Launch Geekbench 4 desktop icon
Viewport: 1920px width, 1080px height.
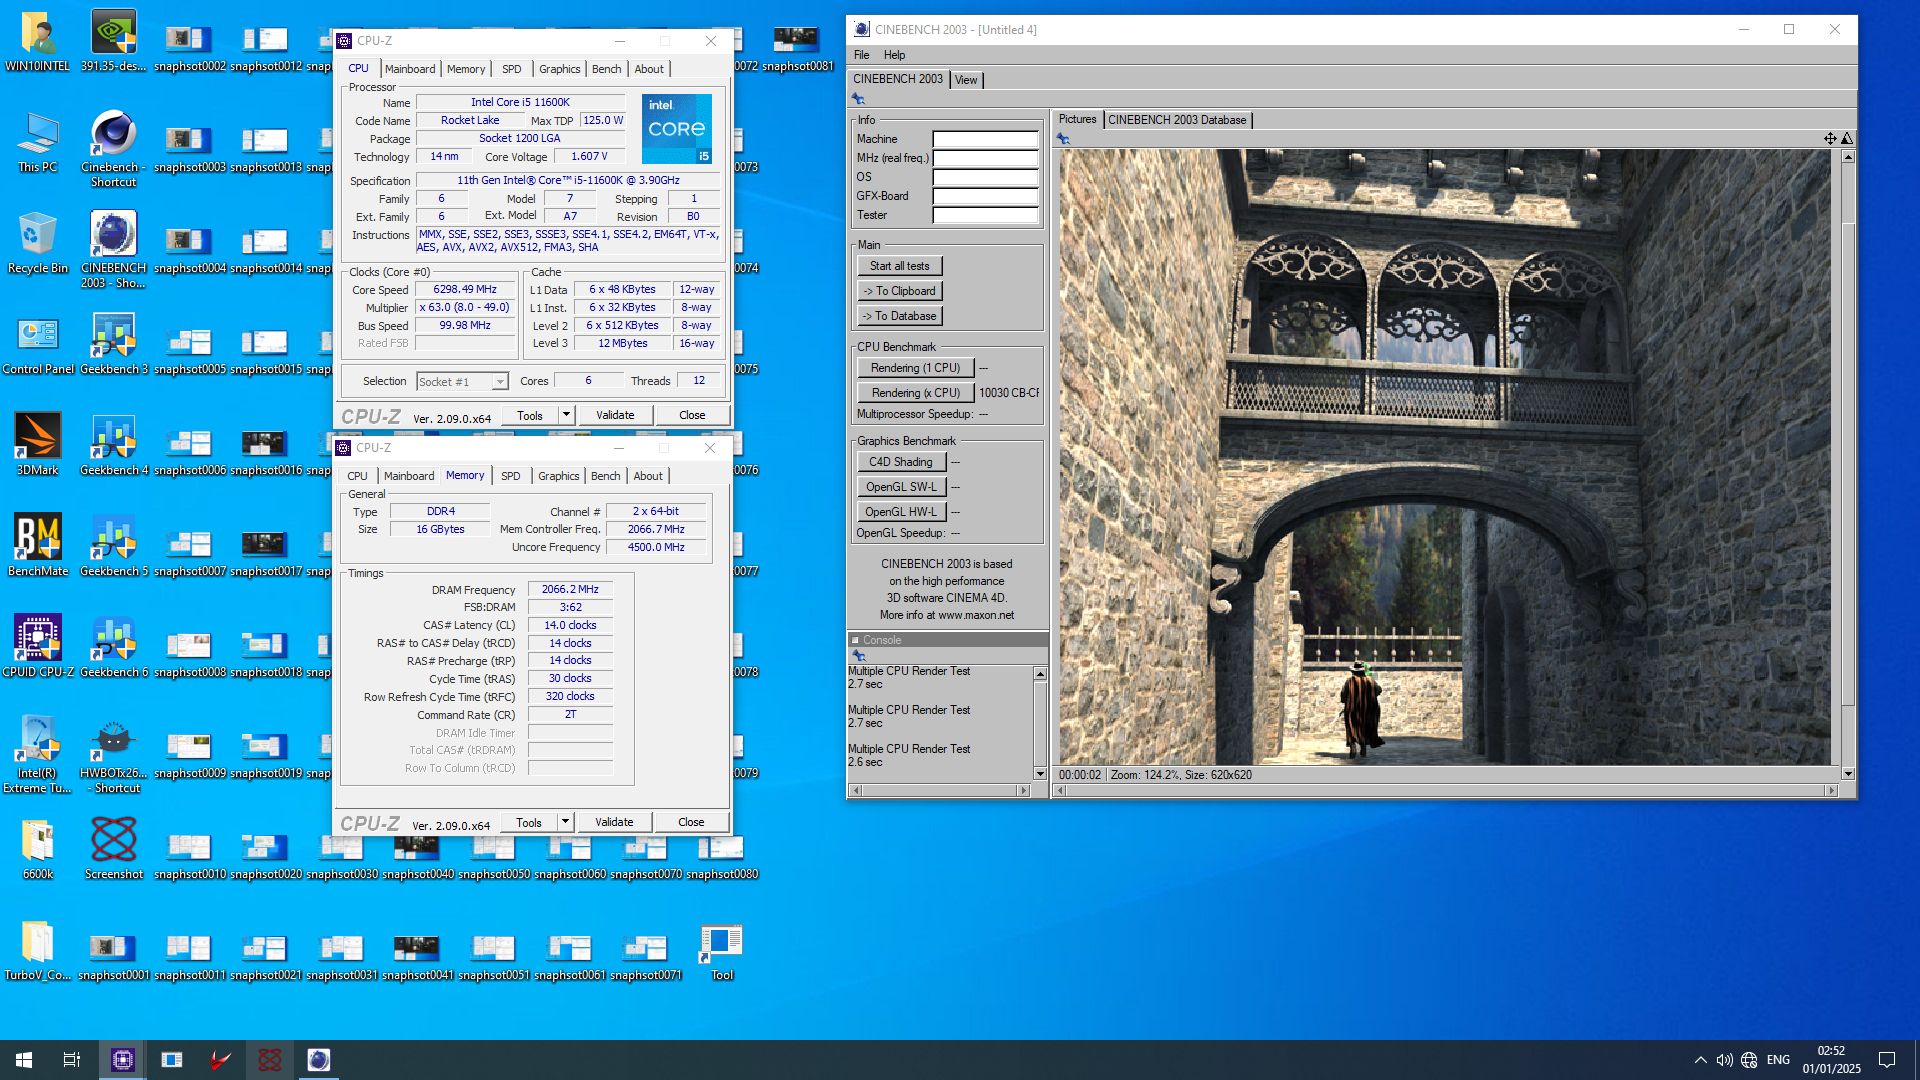(x=113, y=446)
